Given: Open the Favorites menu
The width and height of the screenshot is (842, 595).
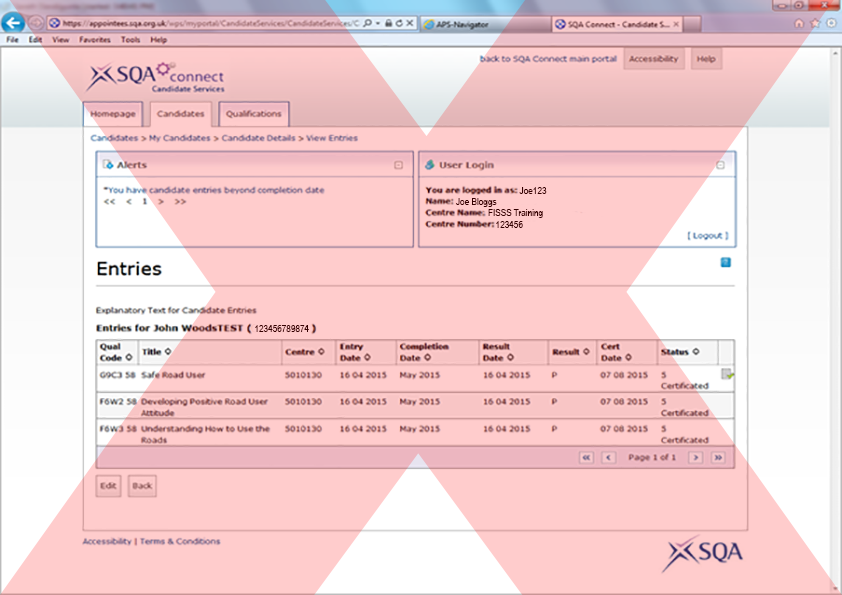Looking at the screenshot, I should [95, 40].
